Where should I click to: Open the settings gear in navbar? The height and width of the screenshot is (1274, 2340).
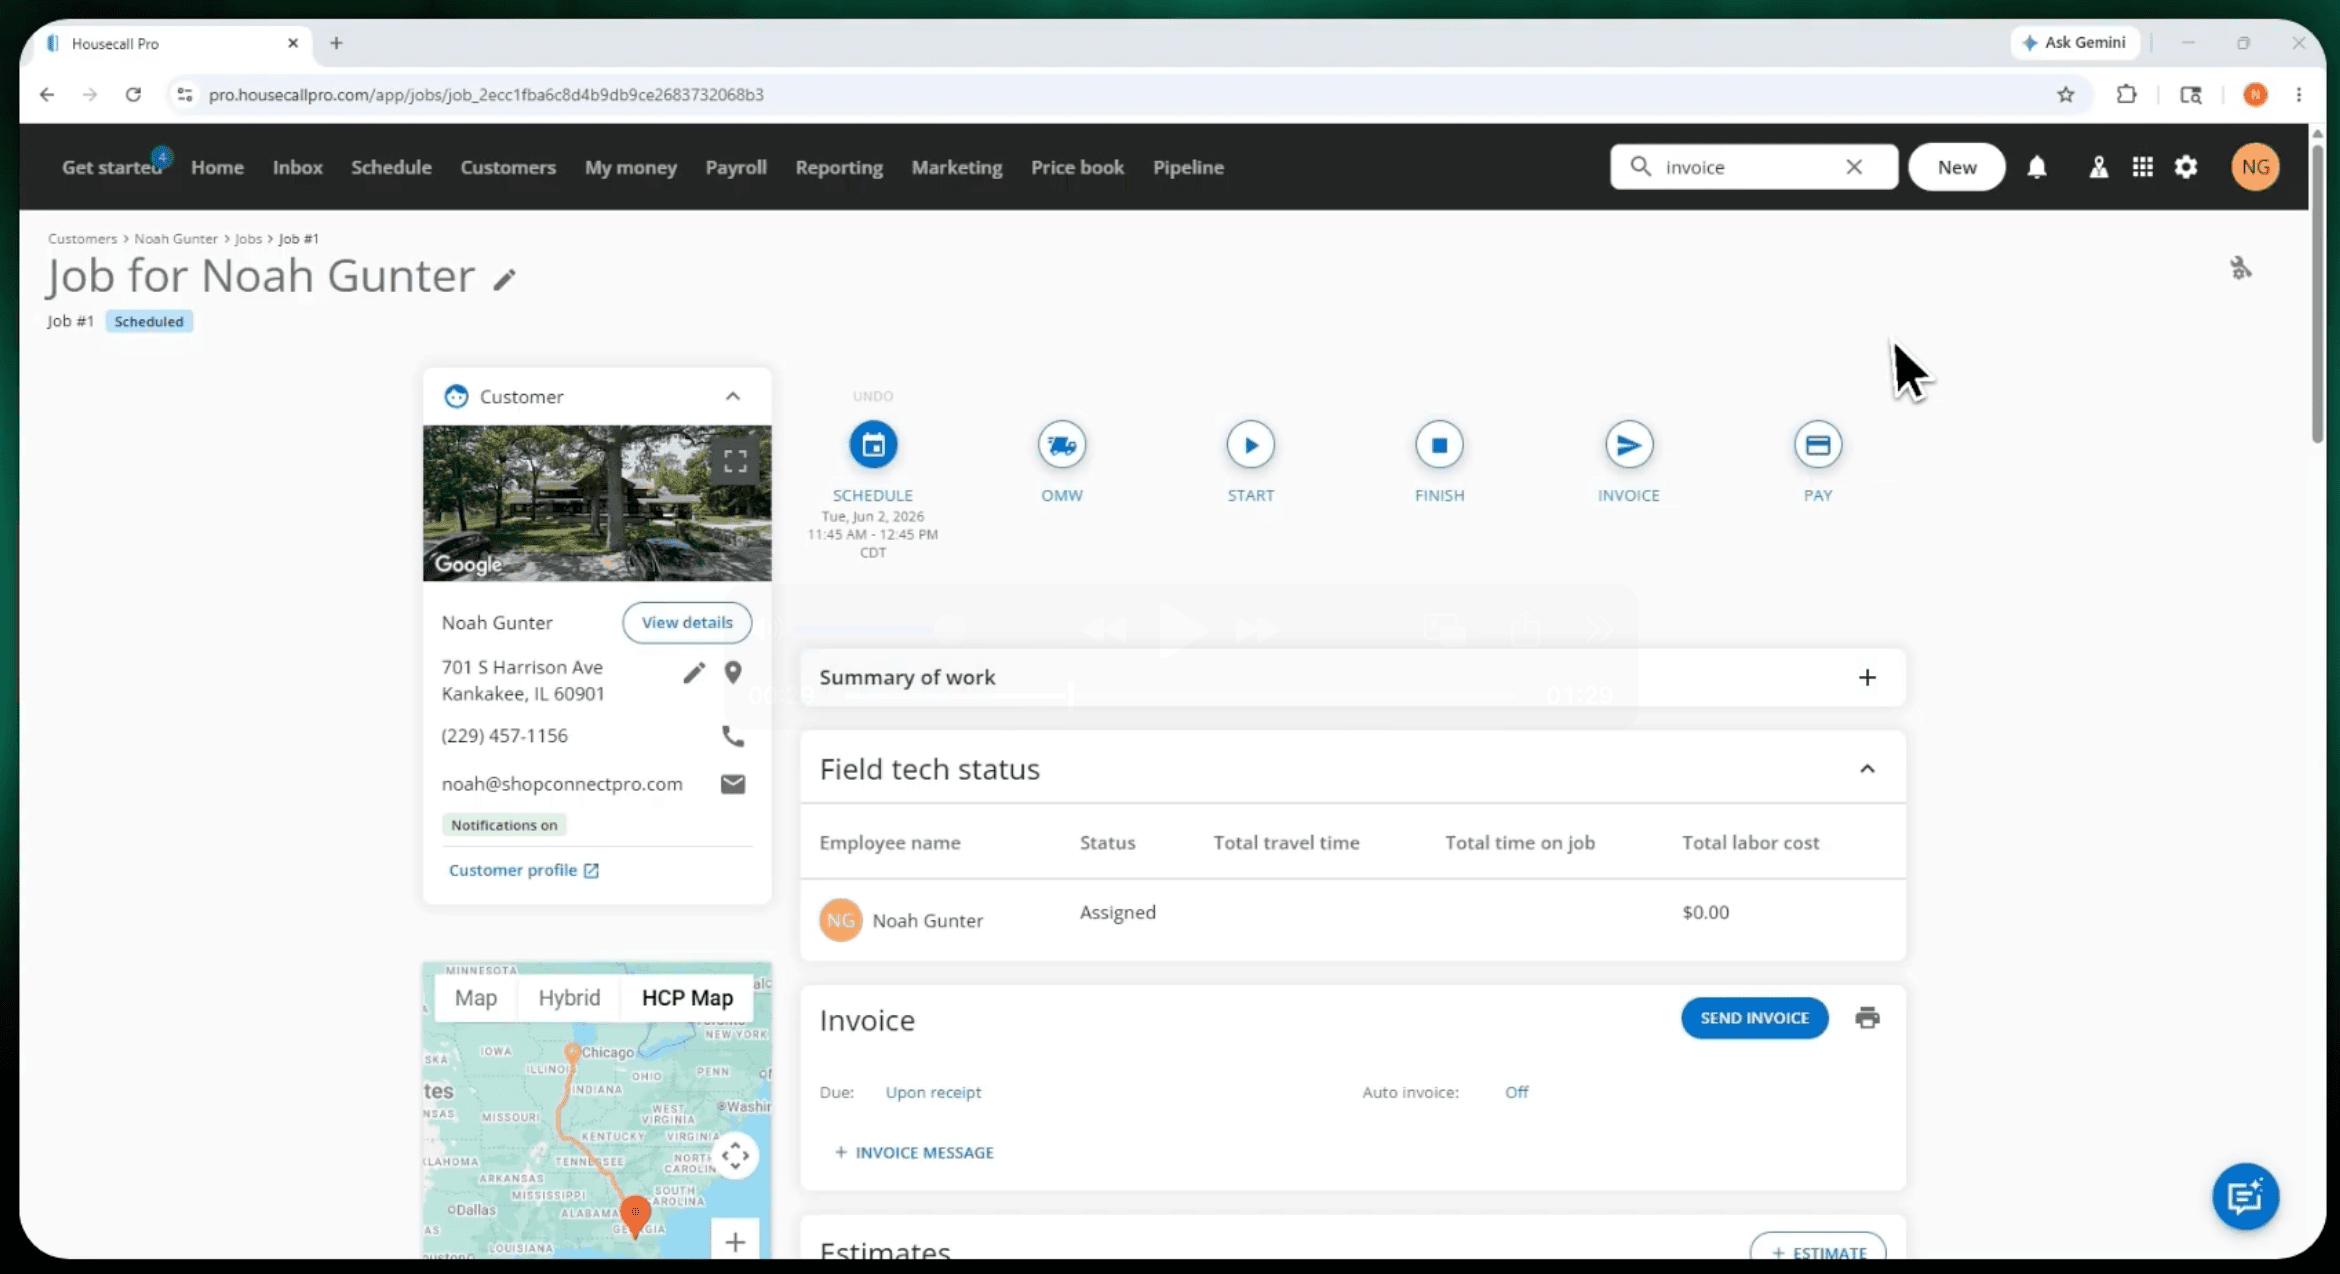coord(2186,167)
